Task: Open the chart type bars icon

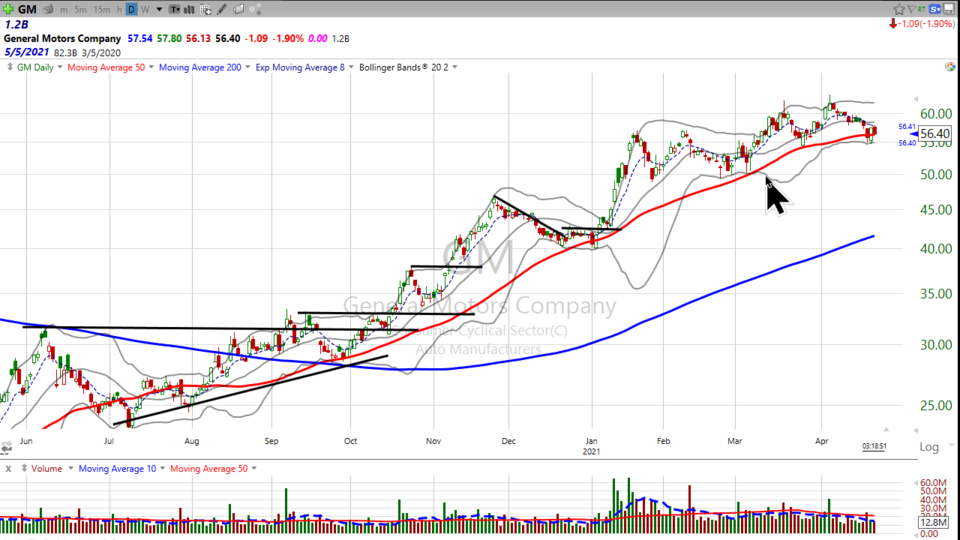Action: coord(189,9)
